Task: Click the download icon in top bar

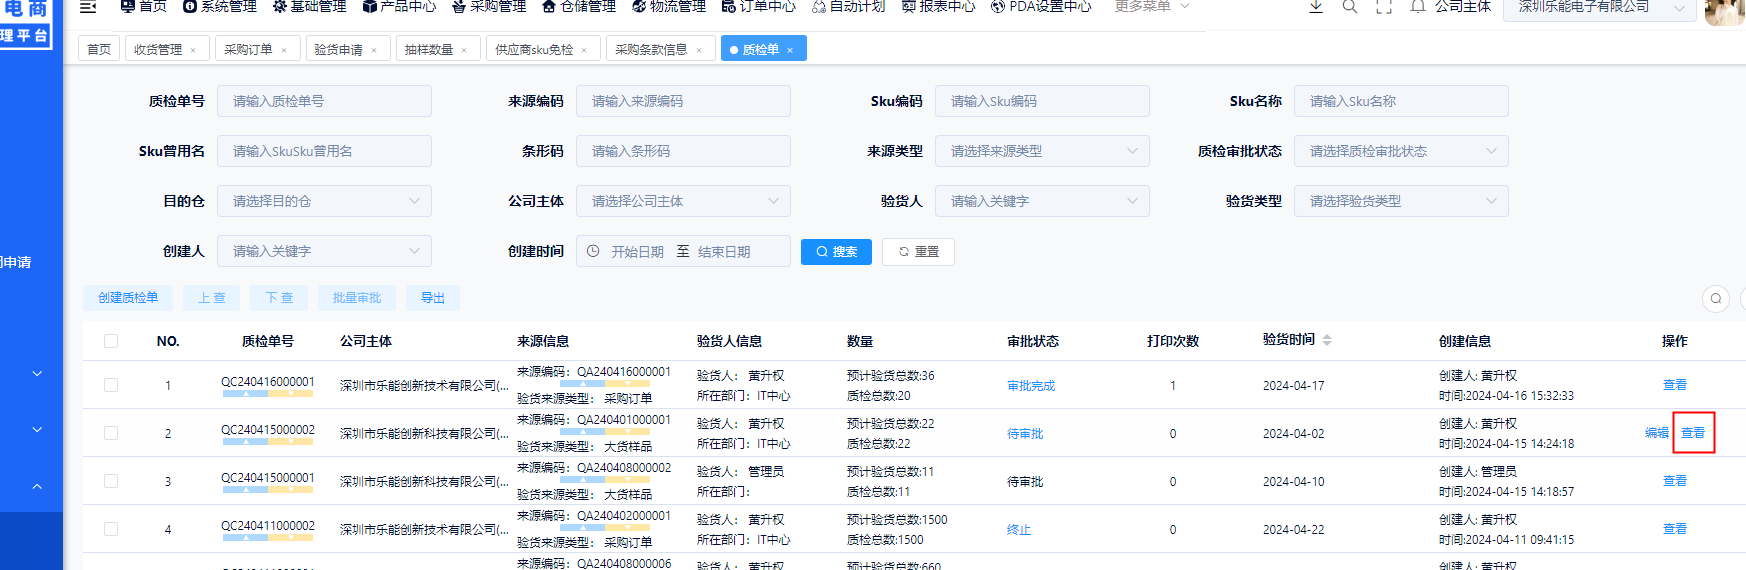Action: (1316, 7)
